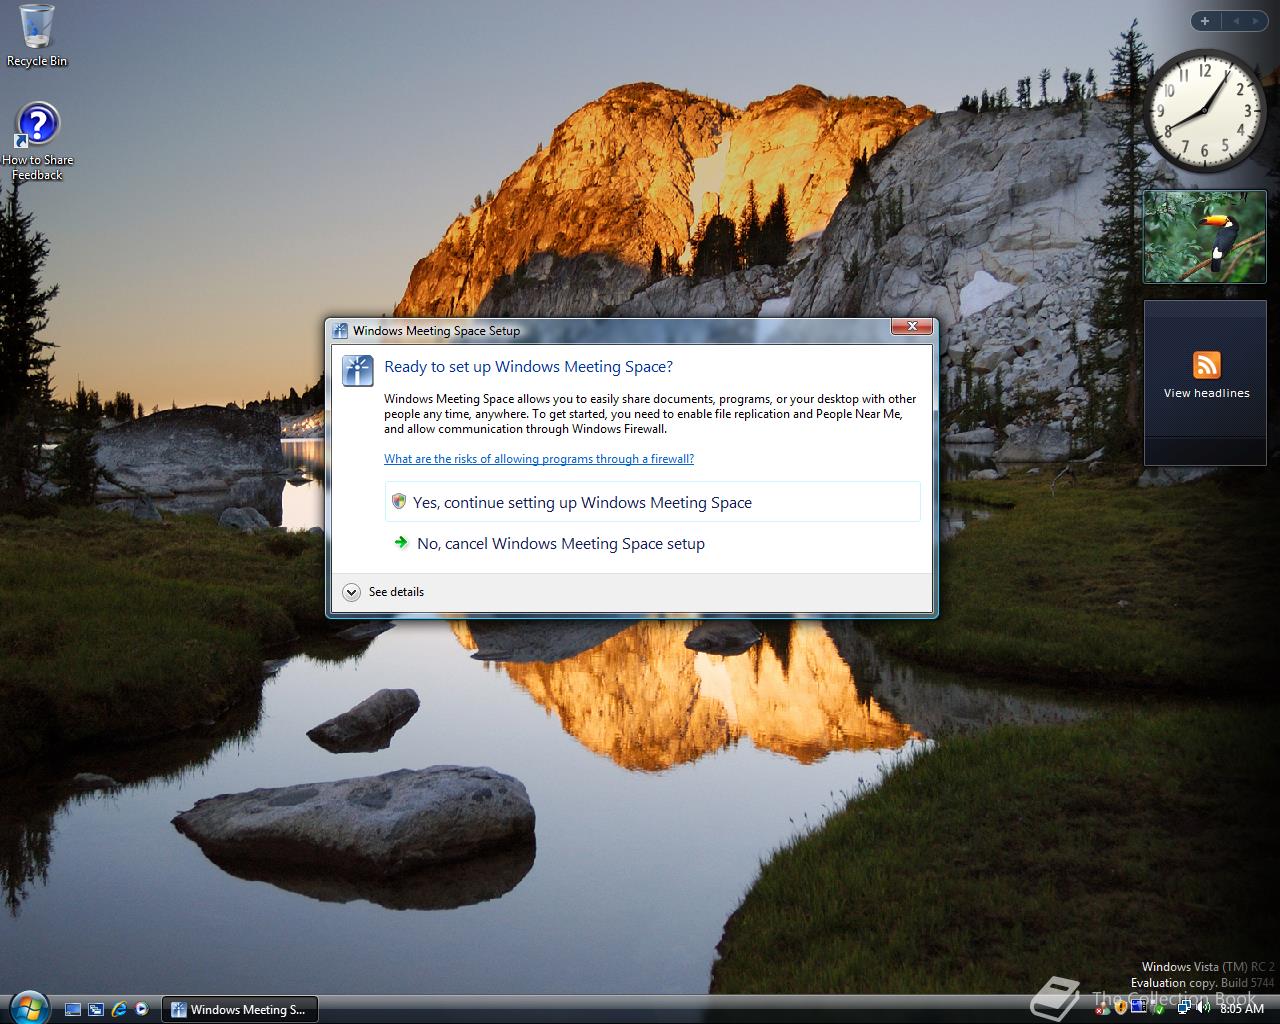Choose Yes, continue setting up Meeting Space
The height and width of the screenshot is (1024, 1280).
pos(652,502)
